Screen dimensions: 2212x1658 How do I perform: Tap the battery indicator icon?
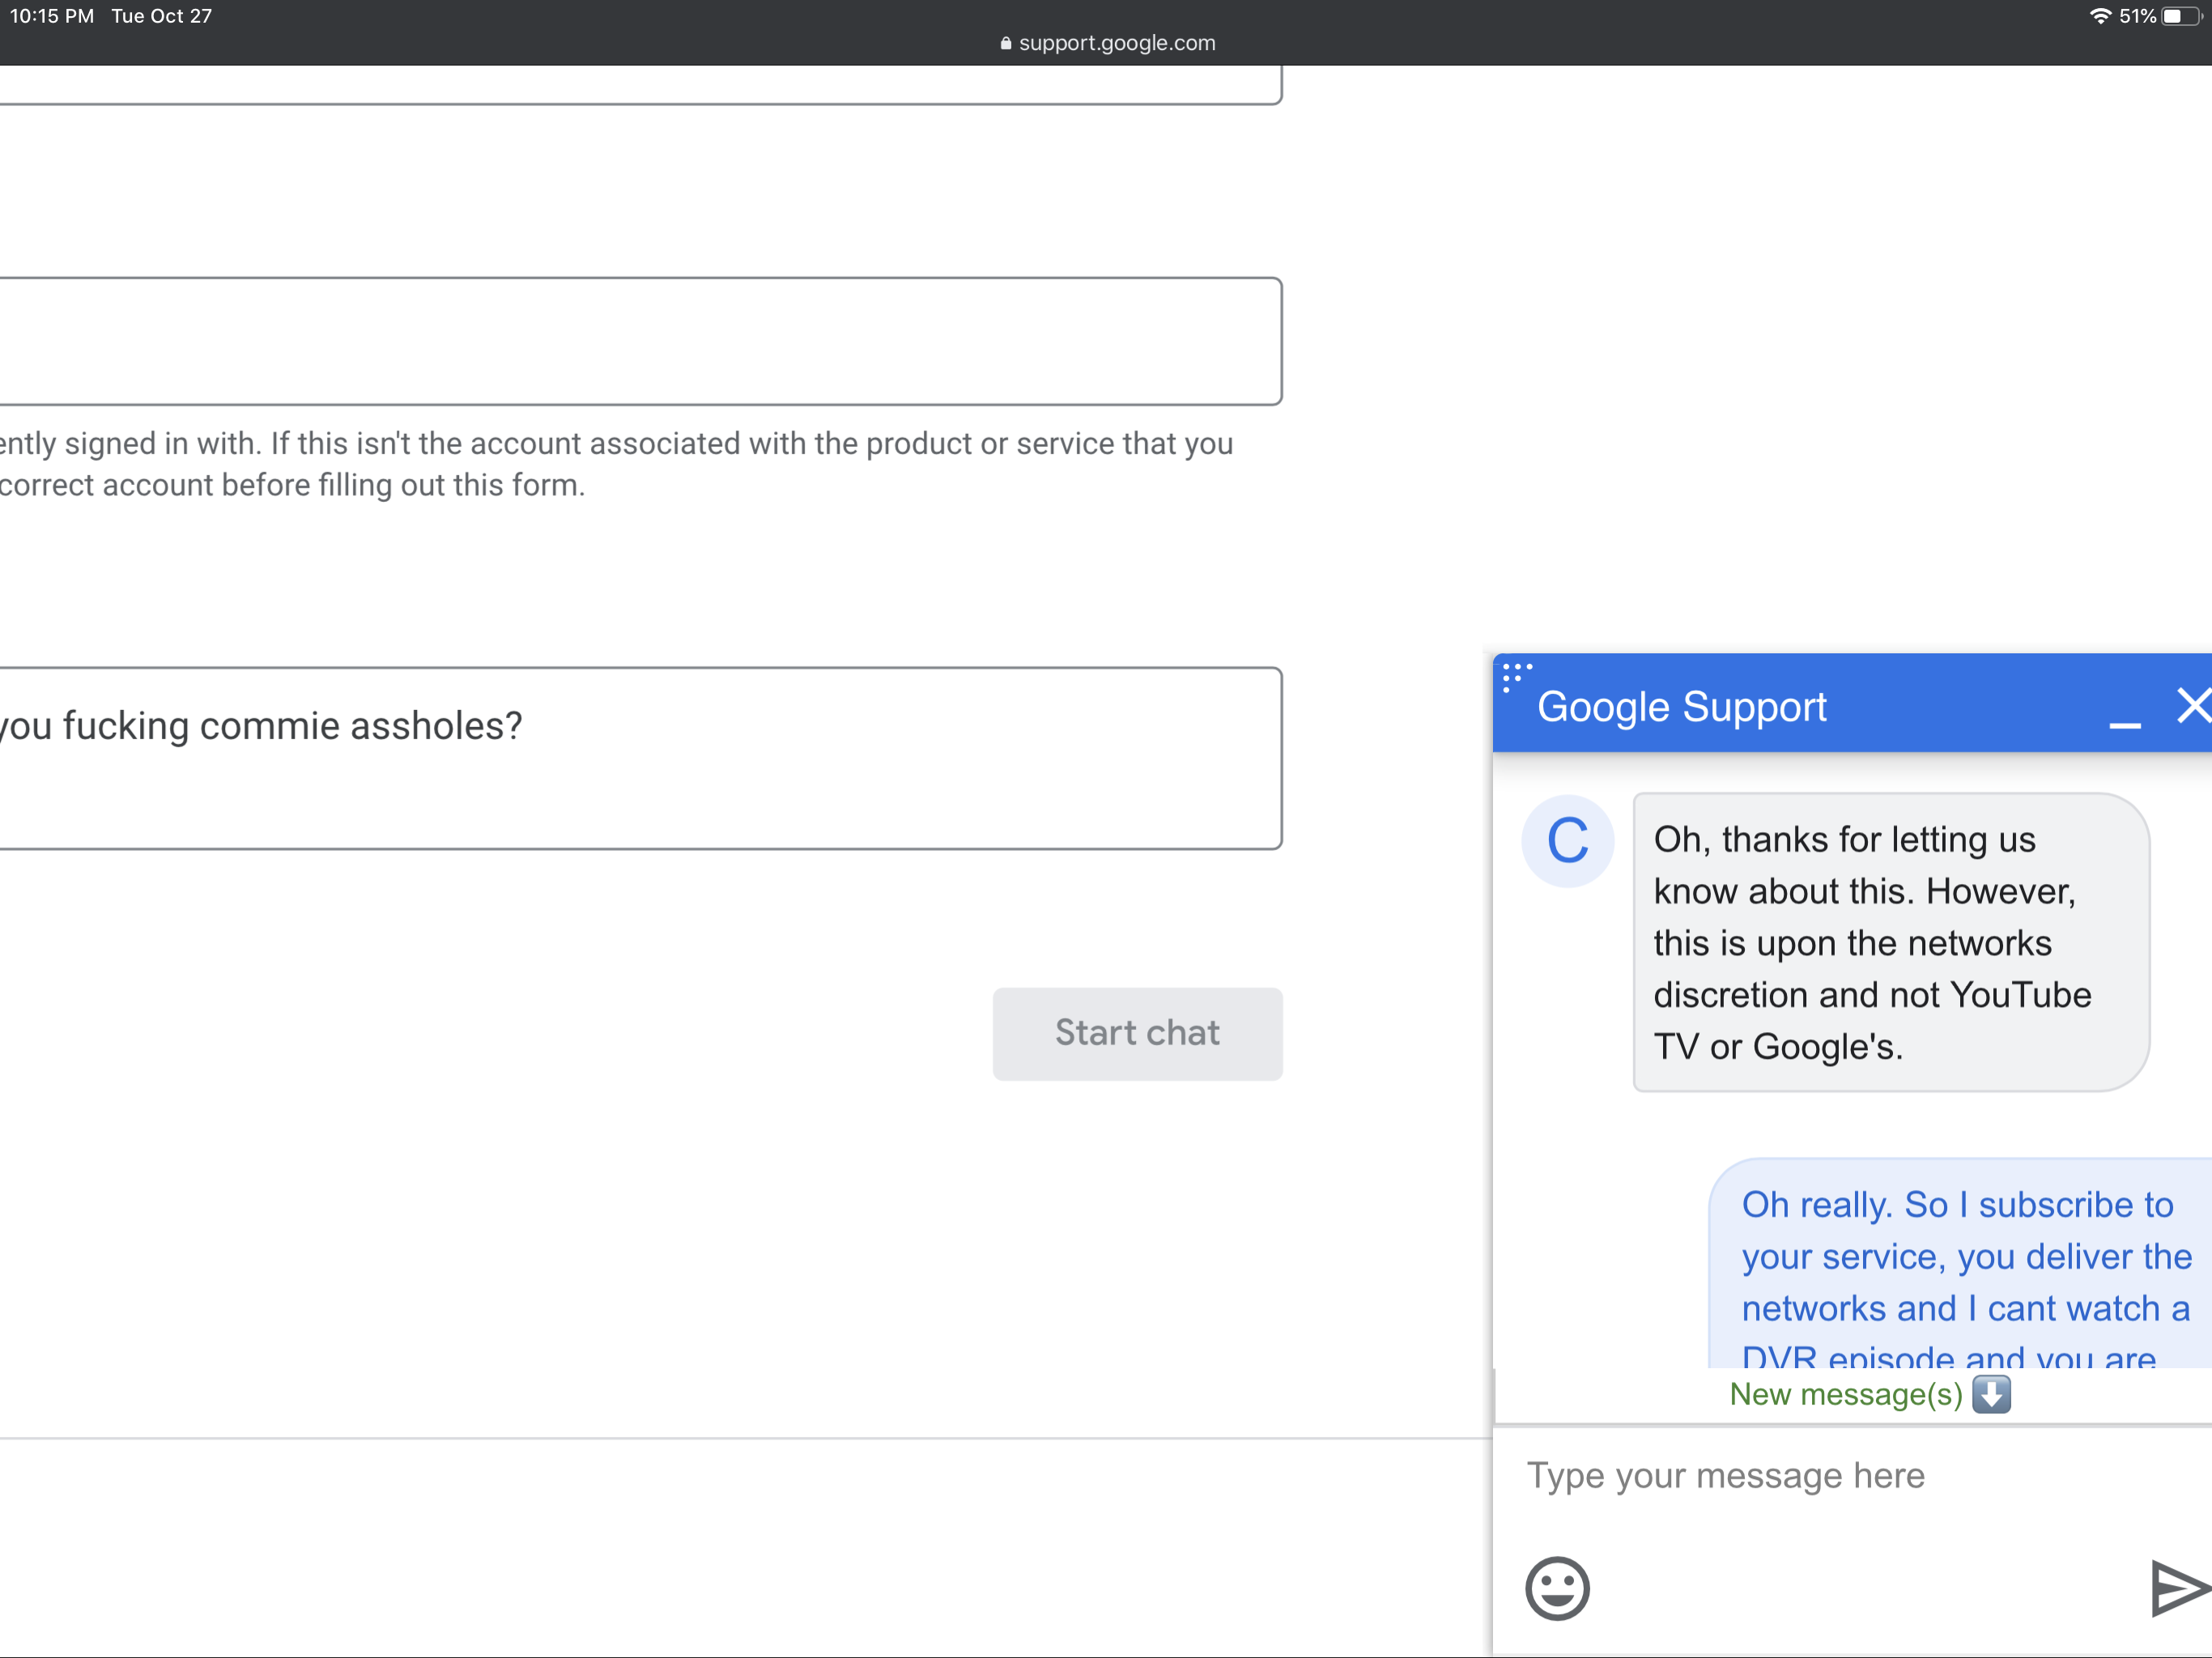(x=2181, y=16)
